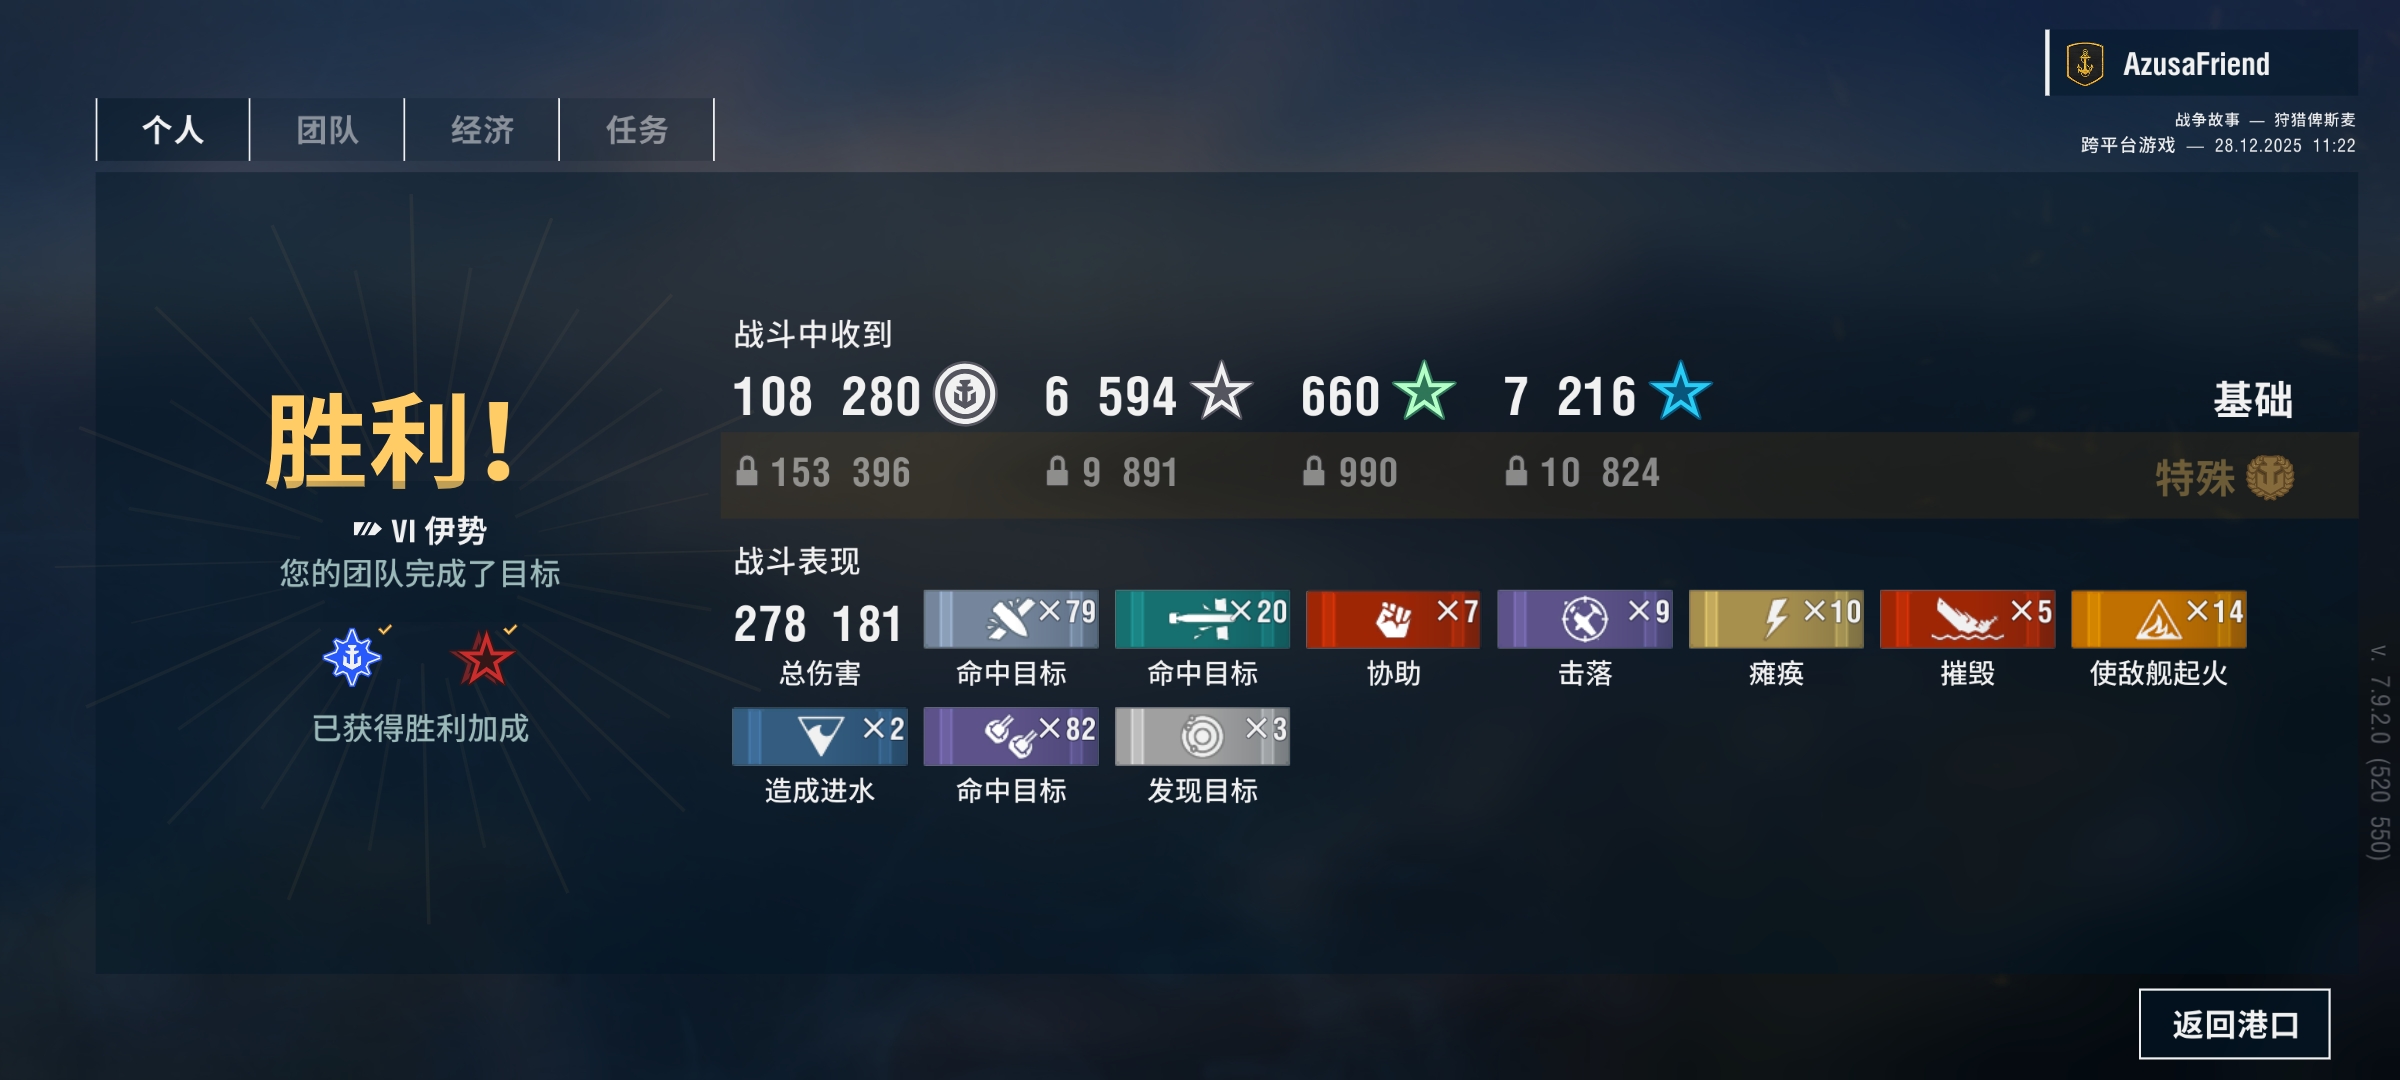Switch to the 团队 tab
Image resolution: width=2400 pixels, height=1080 pixels.
click(327, 130)
